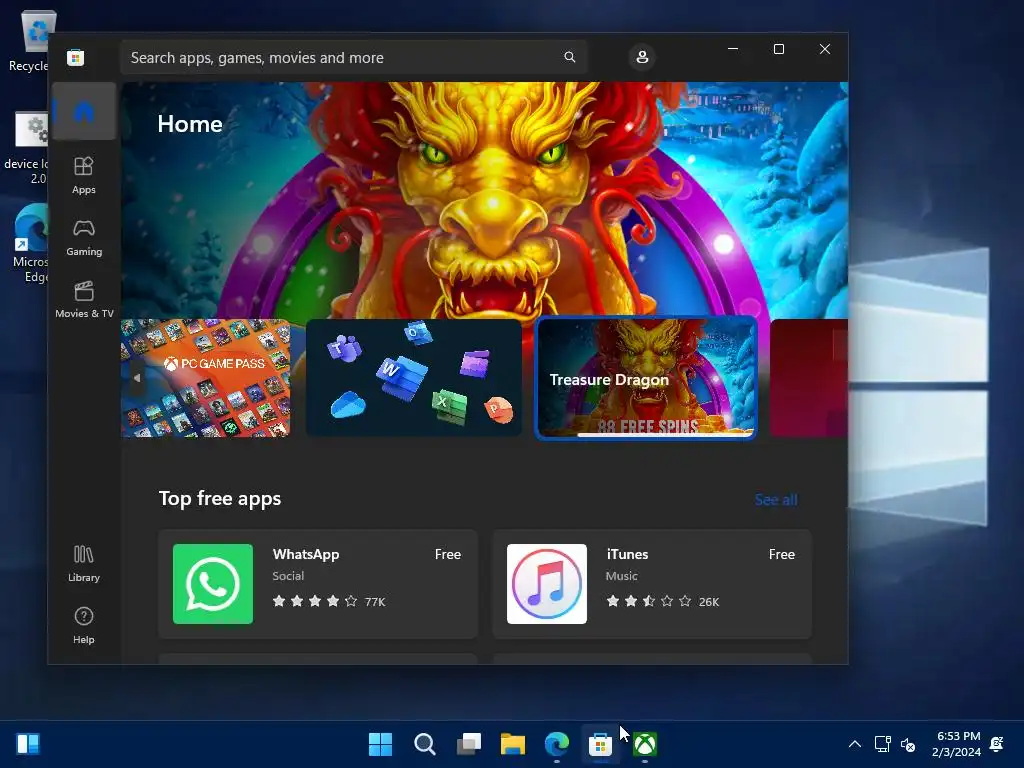Show hidden system tray icons
This screenshot has height=768, width=1024.
[x=854, y=744]
